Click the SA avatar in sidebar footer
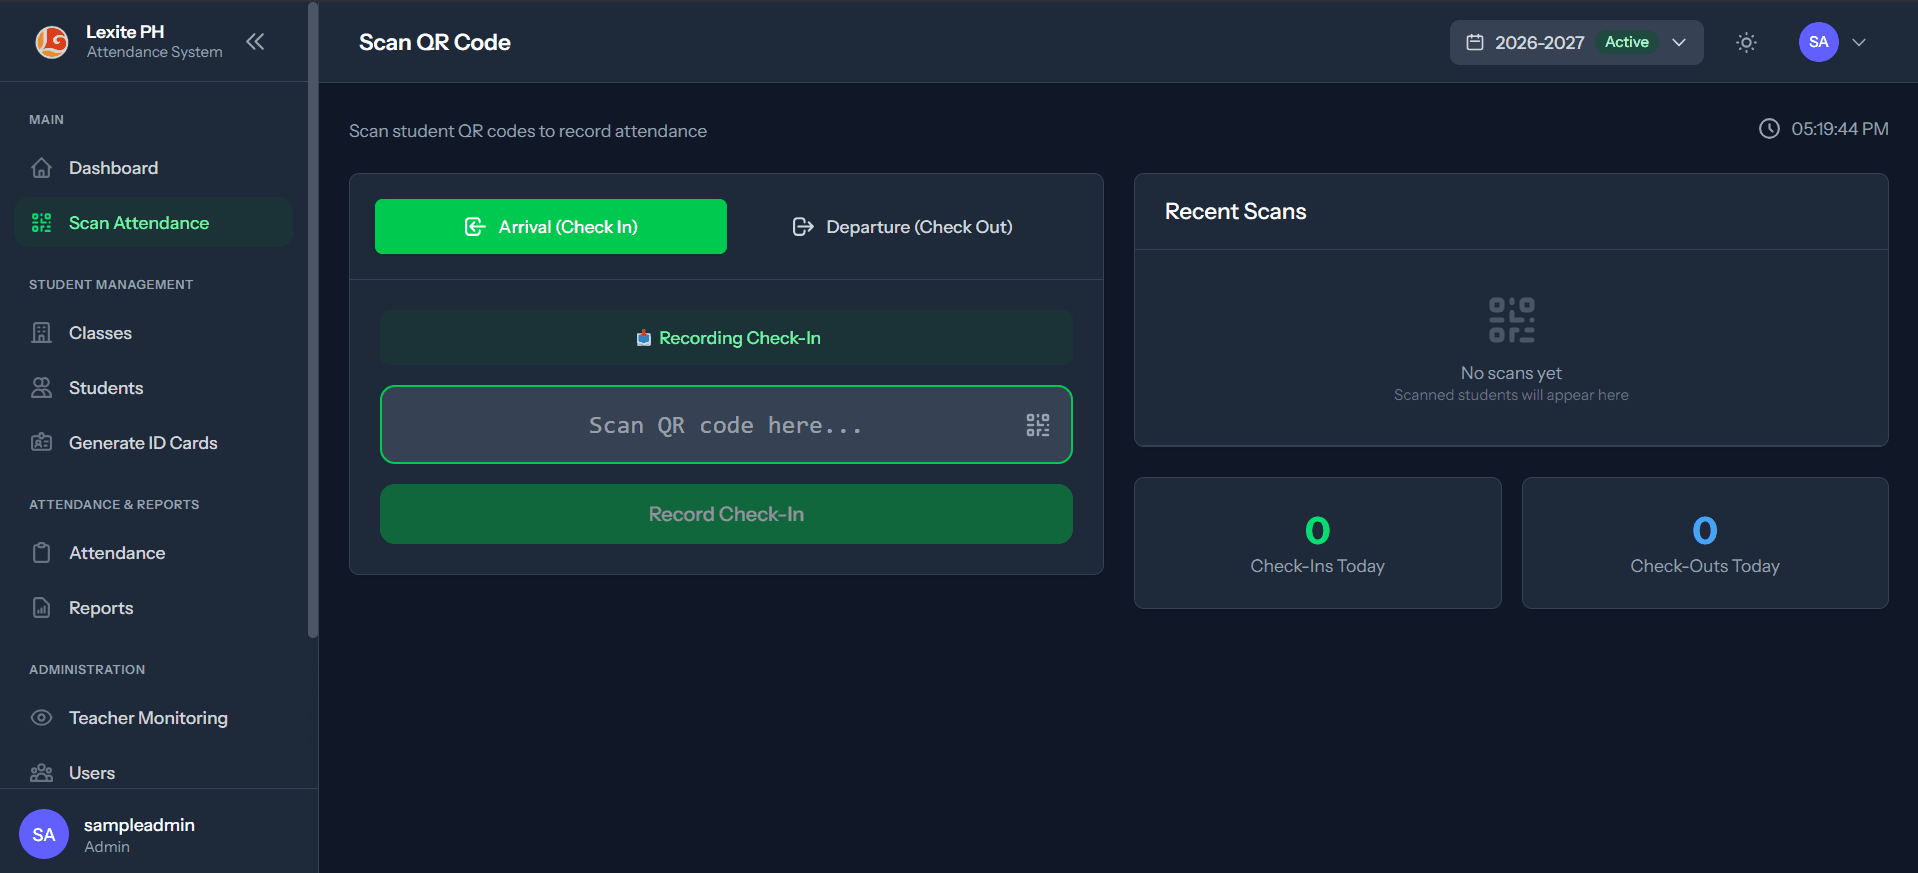Screen dimensions: 1918x873 [44, 834]
